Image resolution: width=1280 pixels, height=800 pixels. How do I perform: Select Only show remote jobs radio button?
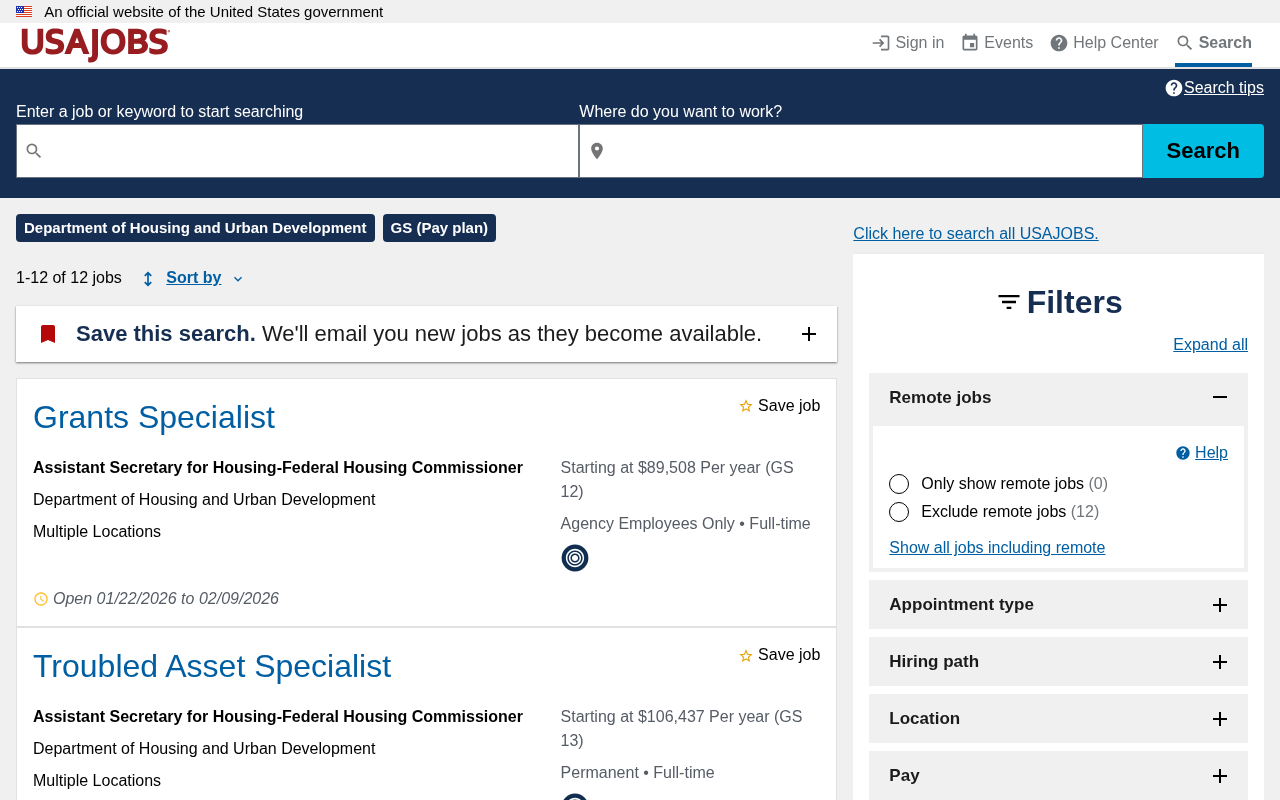pyautogui.click(x=899, y=484)
